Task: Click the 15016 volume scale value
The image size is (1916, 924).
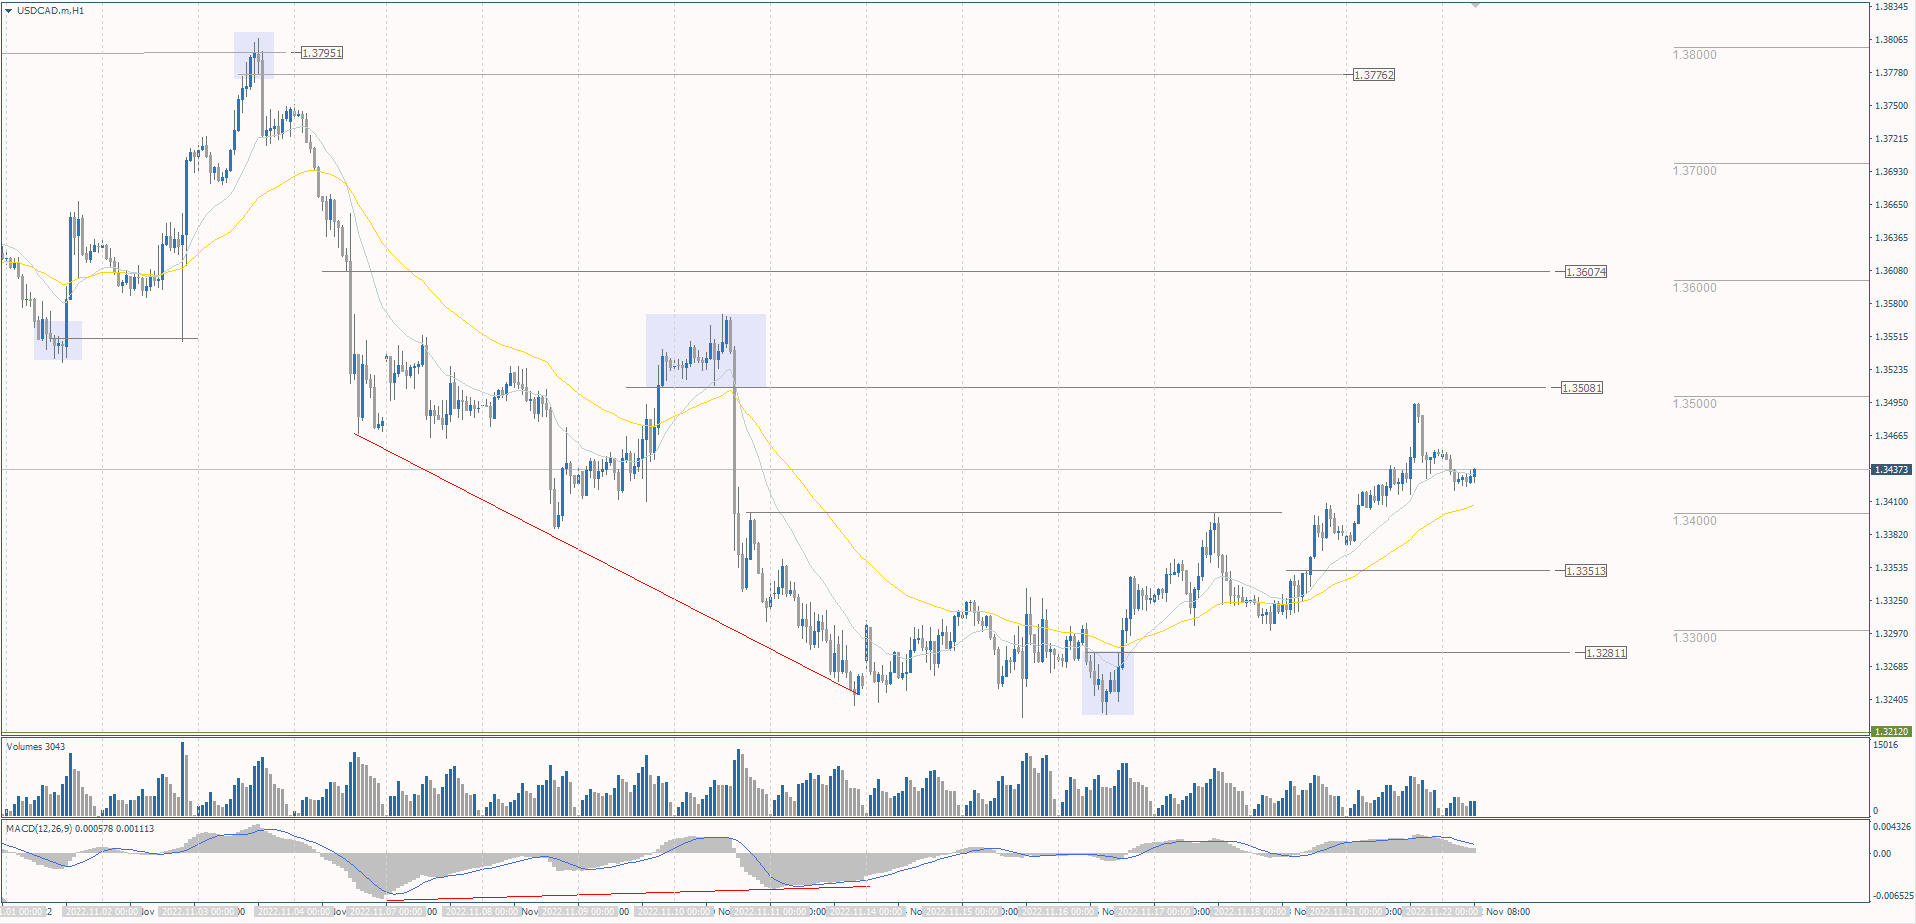Action: point(1885,745)
